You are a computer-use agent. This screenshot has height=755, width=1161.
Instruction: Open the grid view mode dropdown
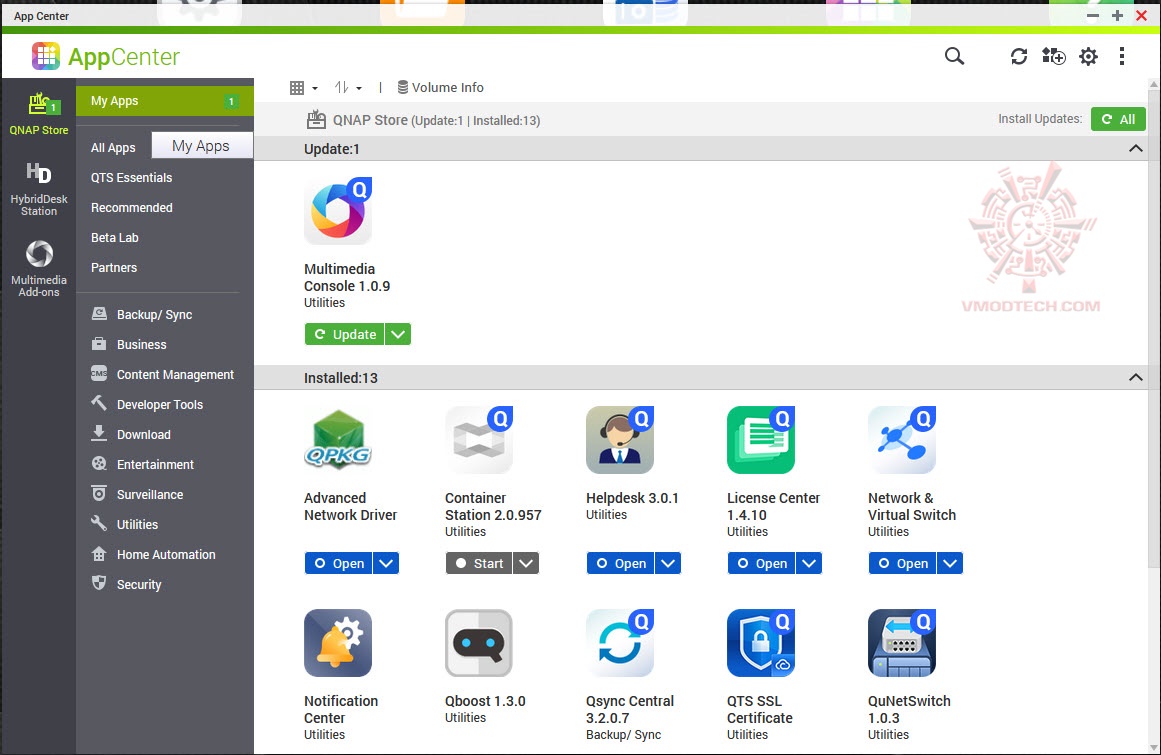pos(304,88)
